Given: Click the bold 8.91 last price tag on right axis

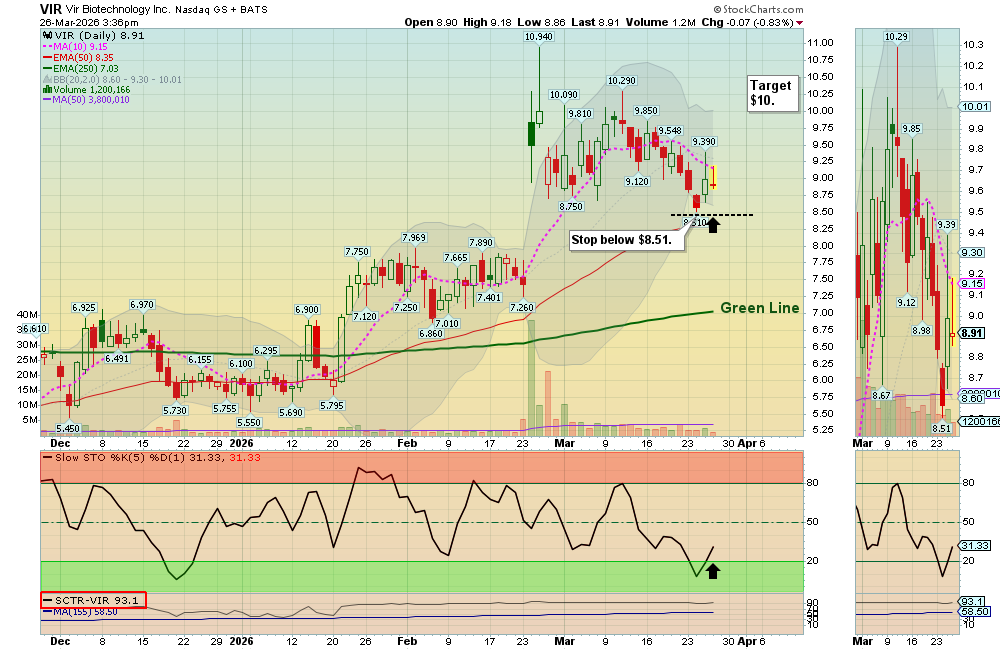Looking at the screenshot, I should point(971,334).
